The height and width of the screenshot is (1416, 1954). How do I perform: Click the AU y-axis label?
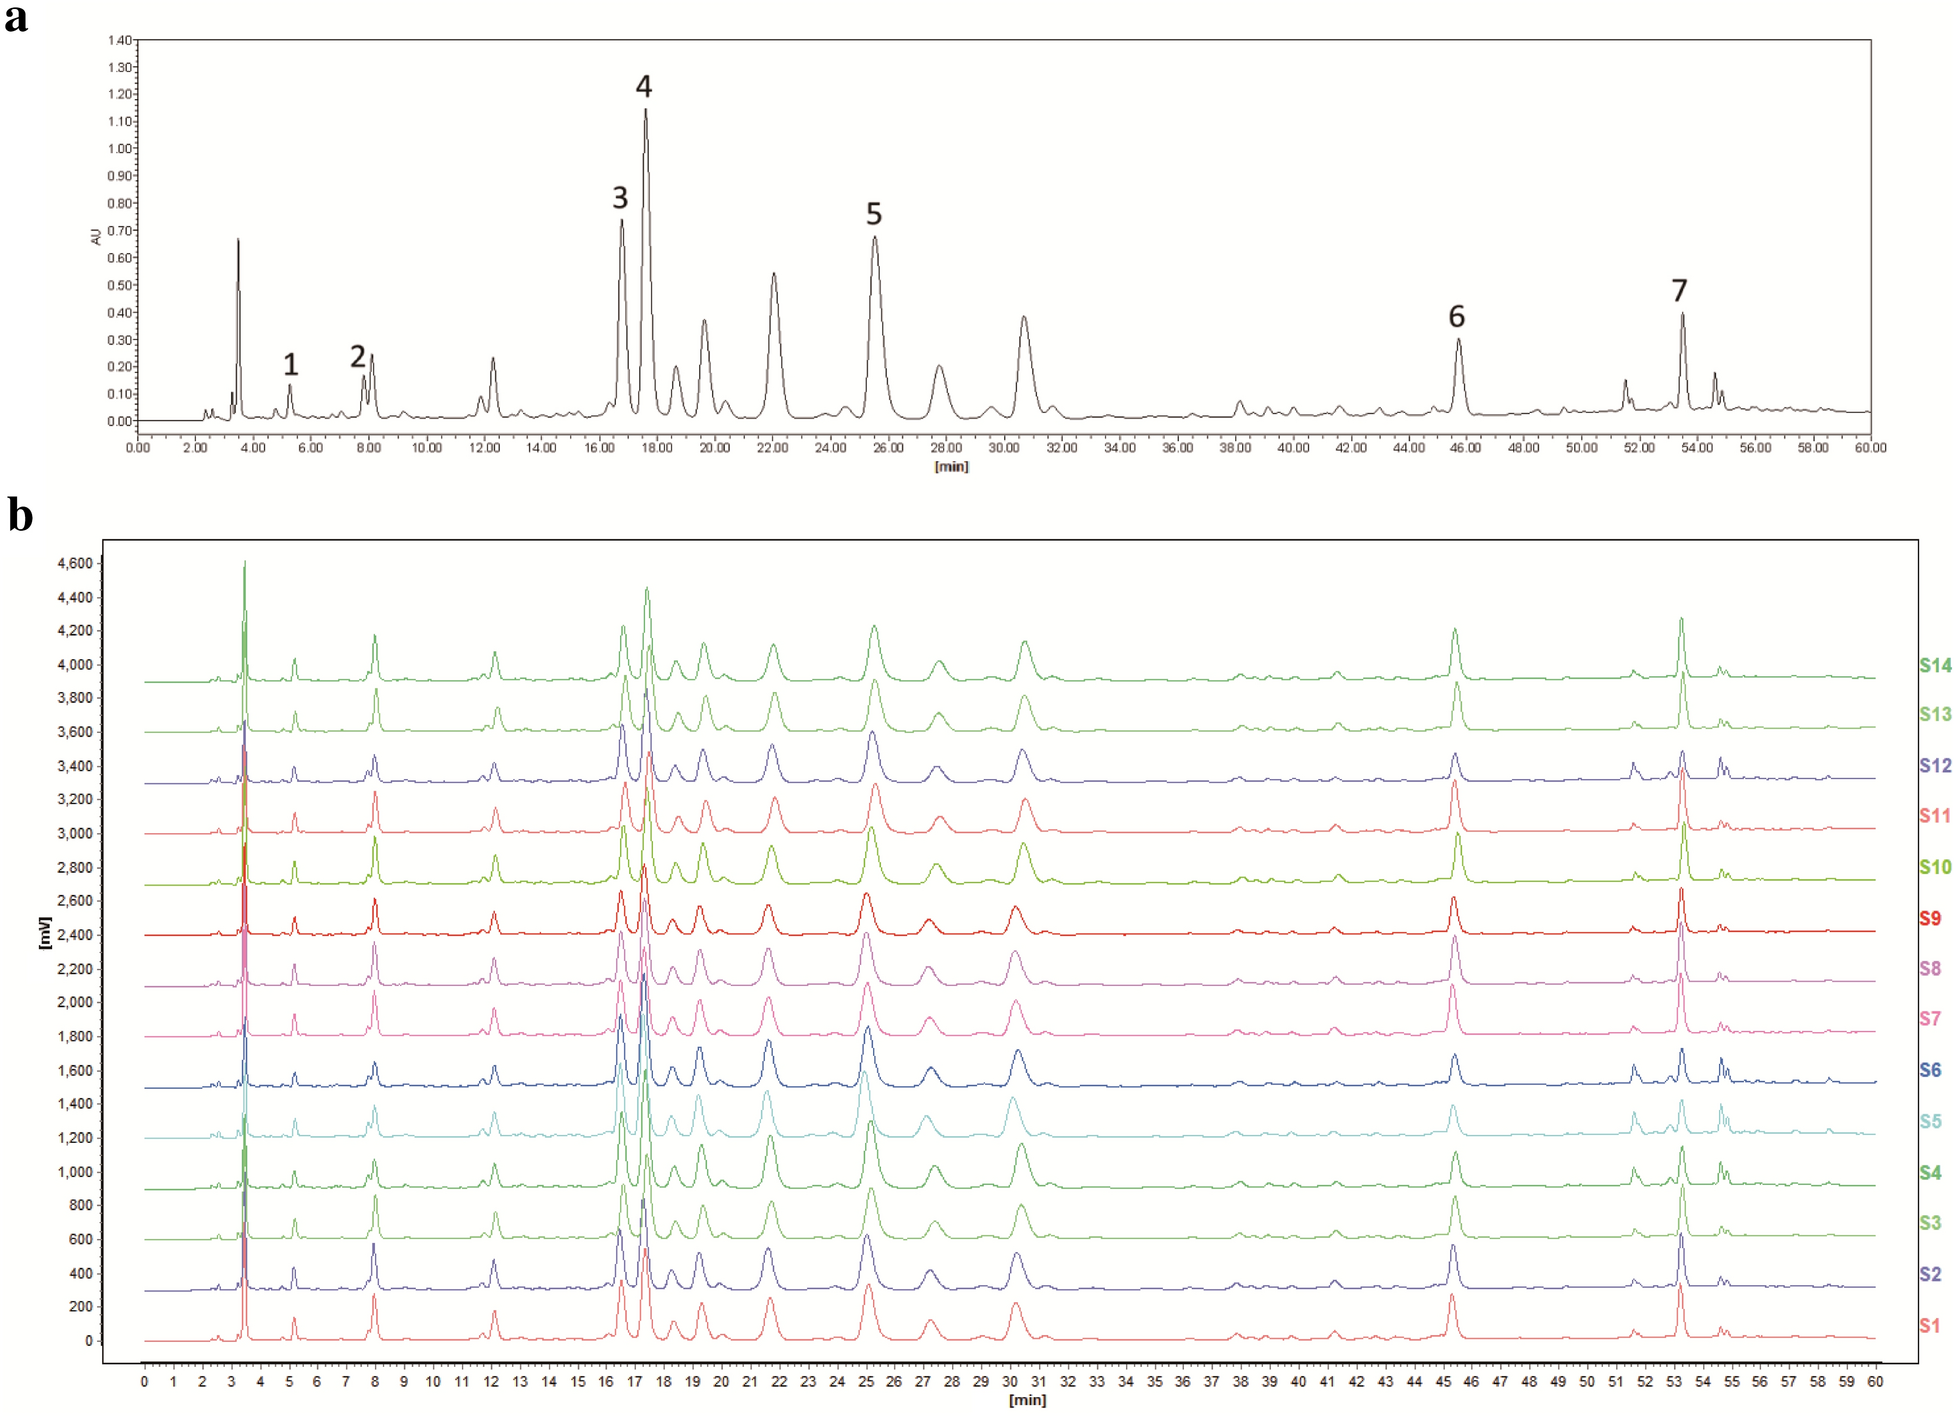96,236
